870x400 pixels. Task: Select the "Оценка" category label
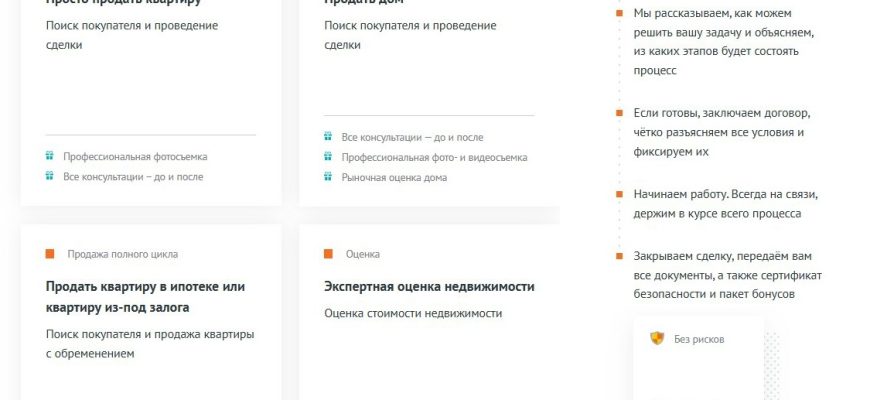click(x=363, y=254)
